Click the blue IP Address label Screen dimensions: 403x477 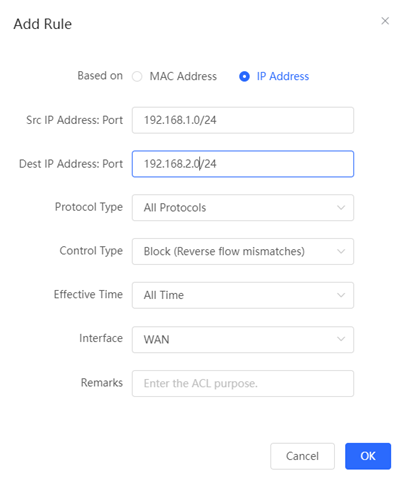pyautogui.click(x=283, y=76)
